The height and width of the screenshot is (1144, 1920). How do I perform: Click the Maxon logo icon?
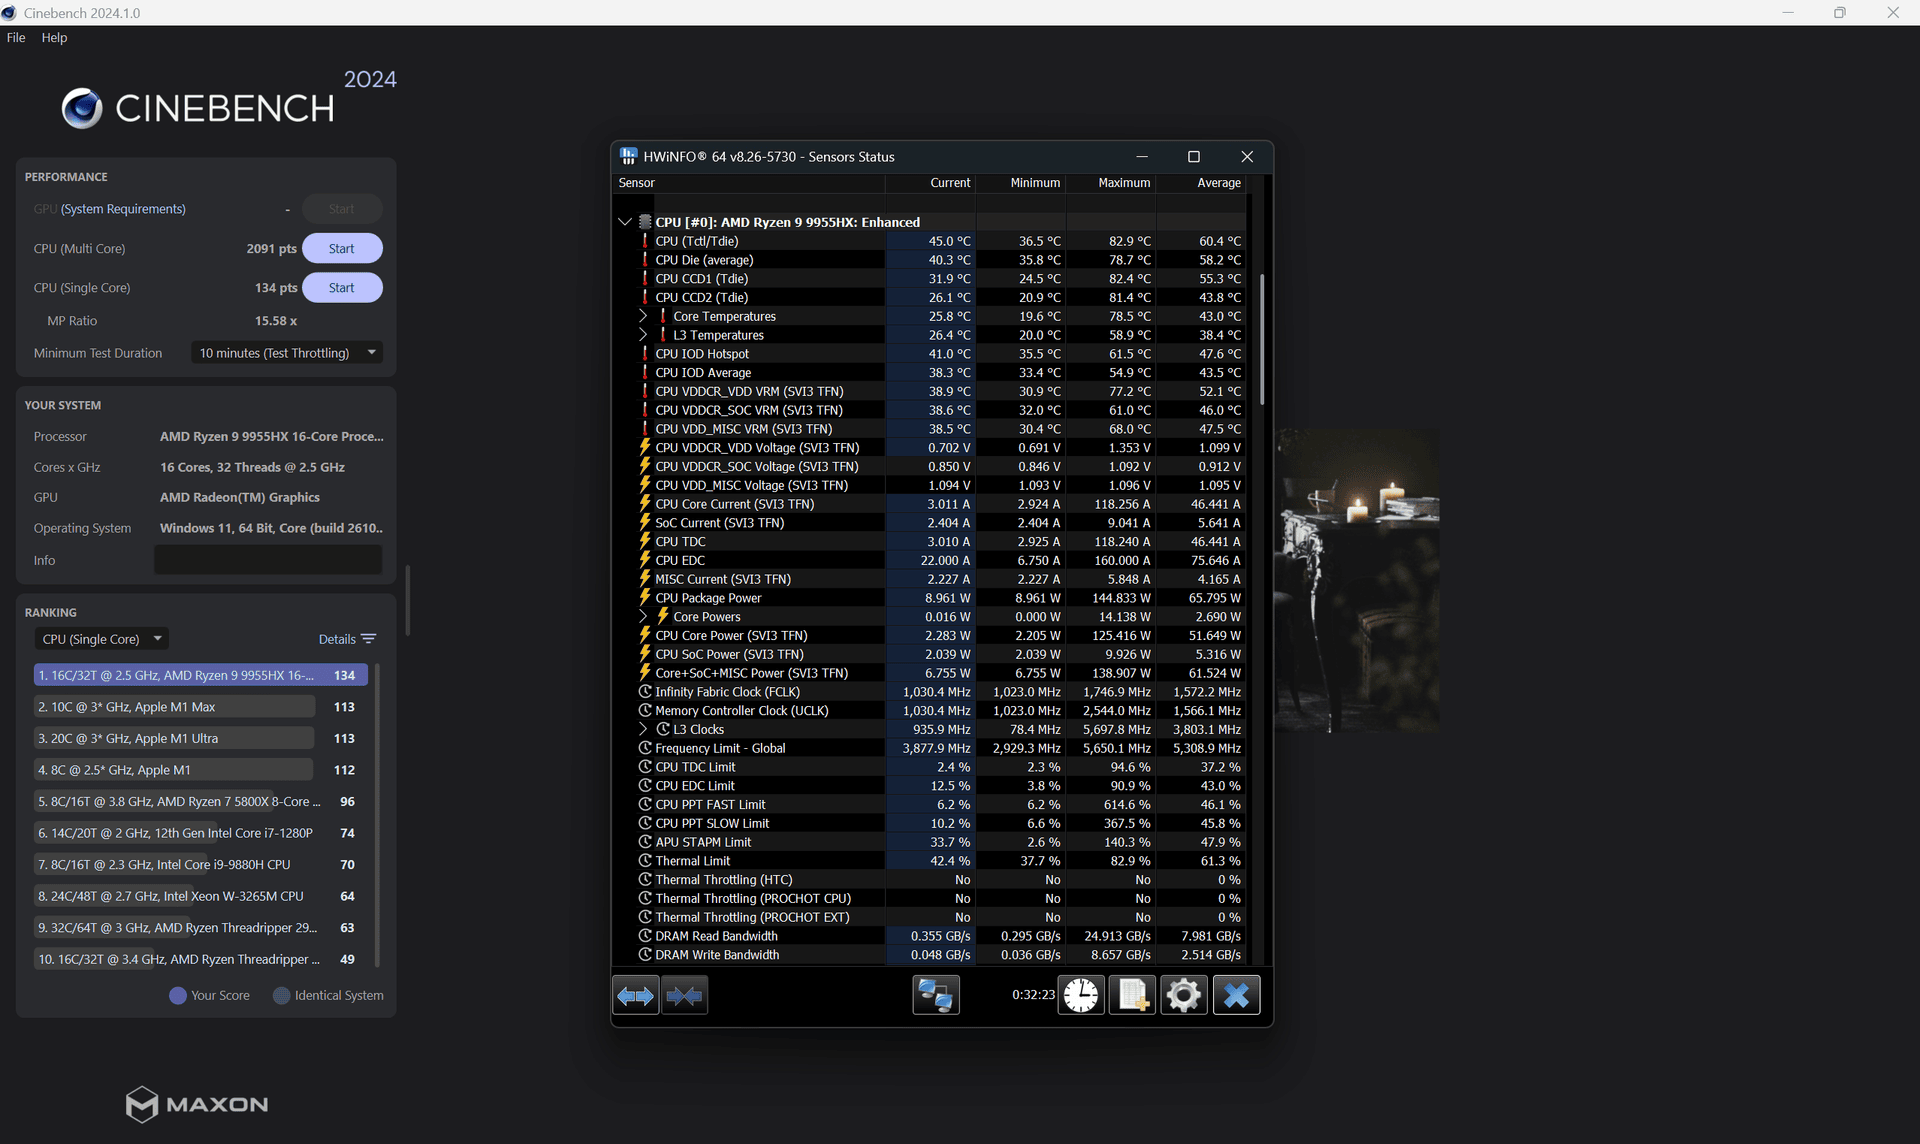pos(141,1104)
